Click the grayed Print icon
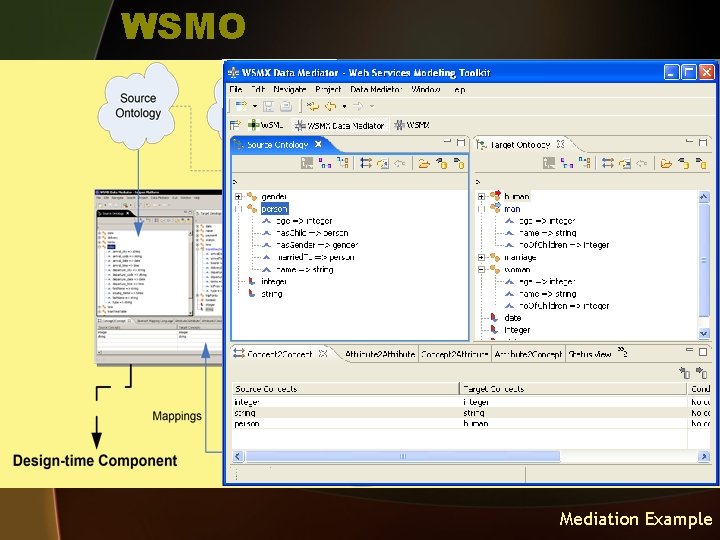 pos(286,107)
